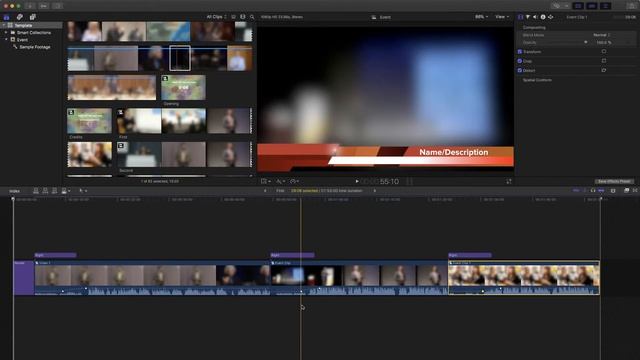The width and height of the screenshot is (640, 360).
Task: Show or hide the Browser panel
Action: click(x=578, y=6)
